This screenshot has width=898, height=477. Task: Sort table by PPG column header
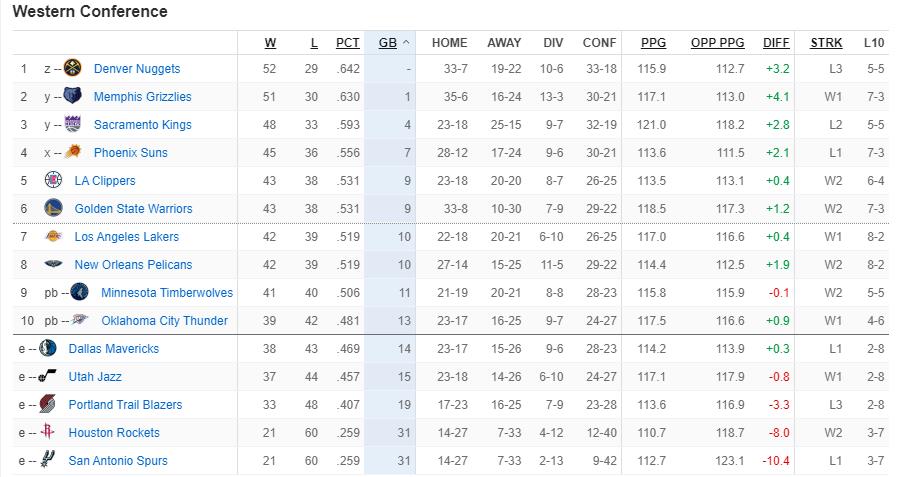653,43
